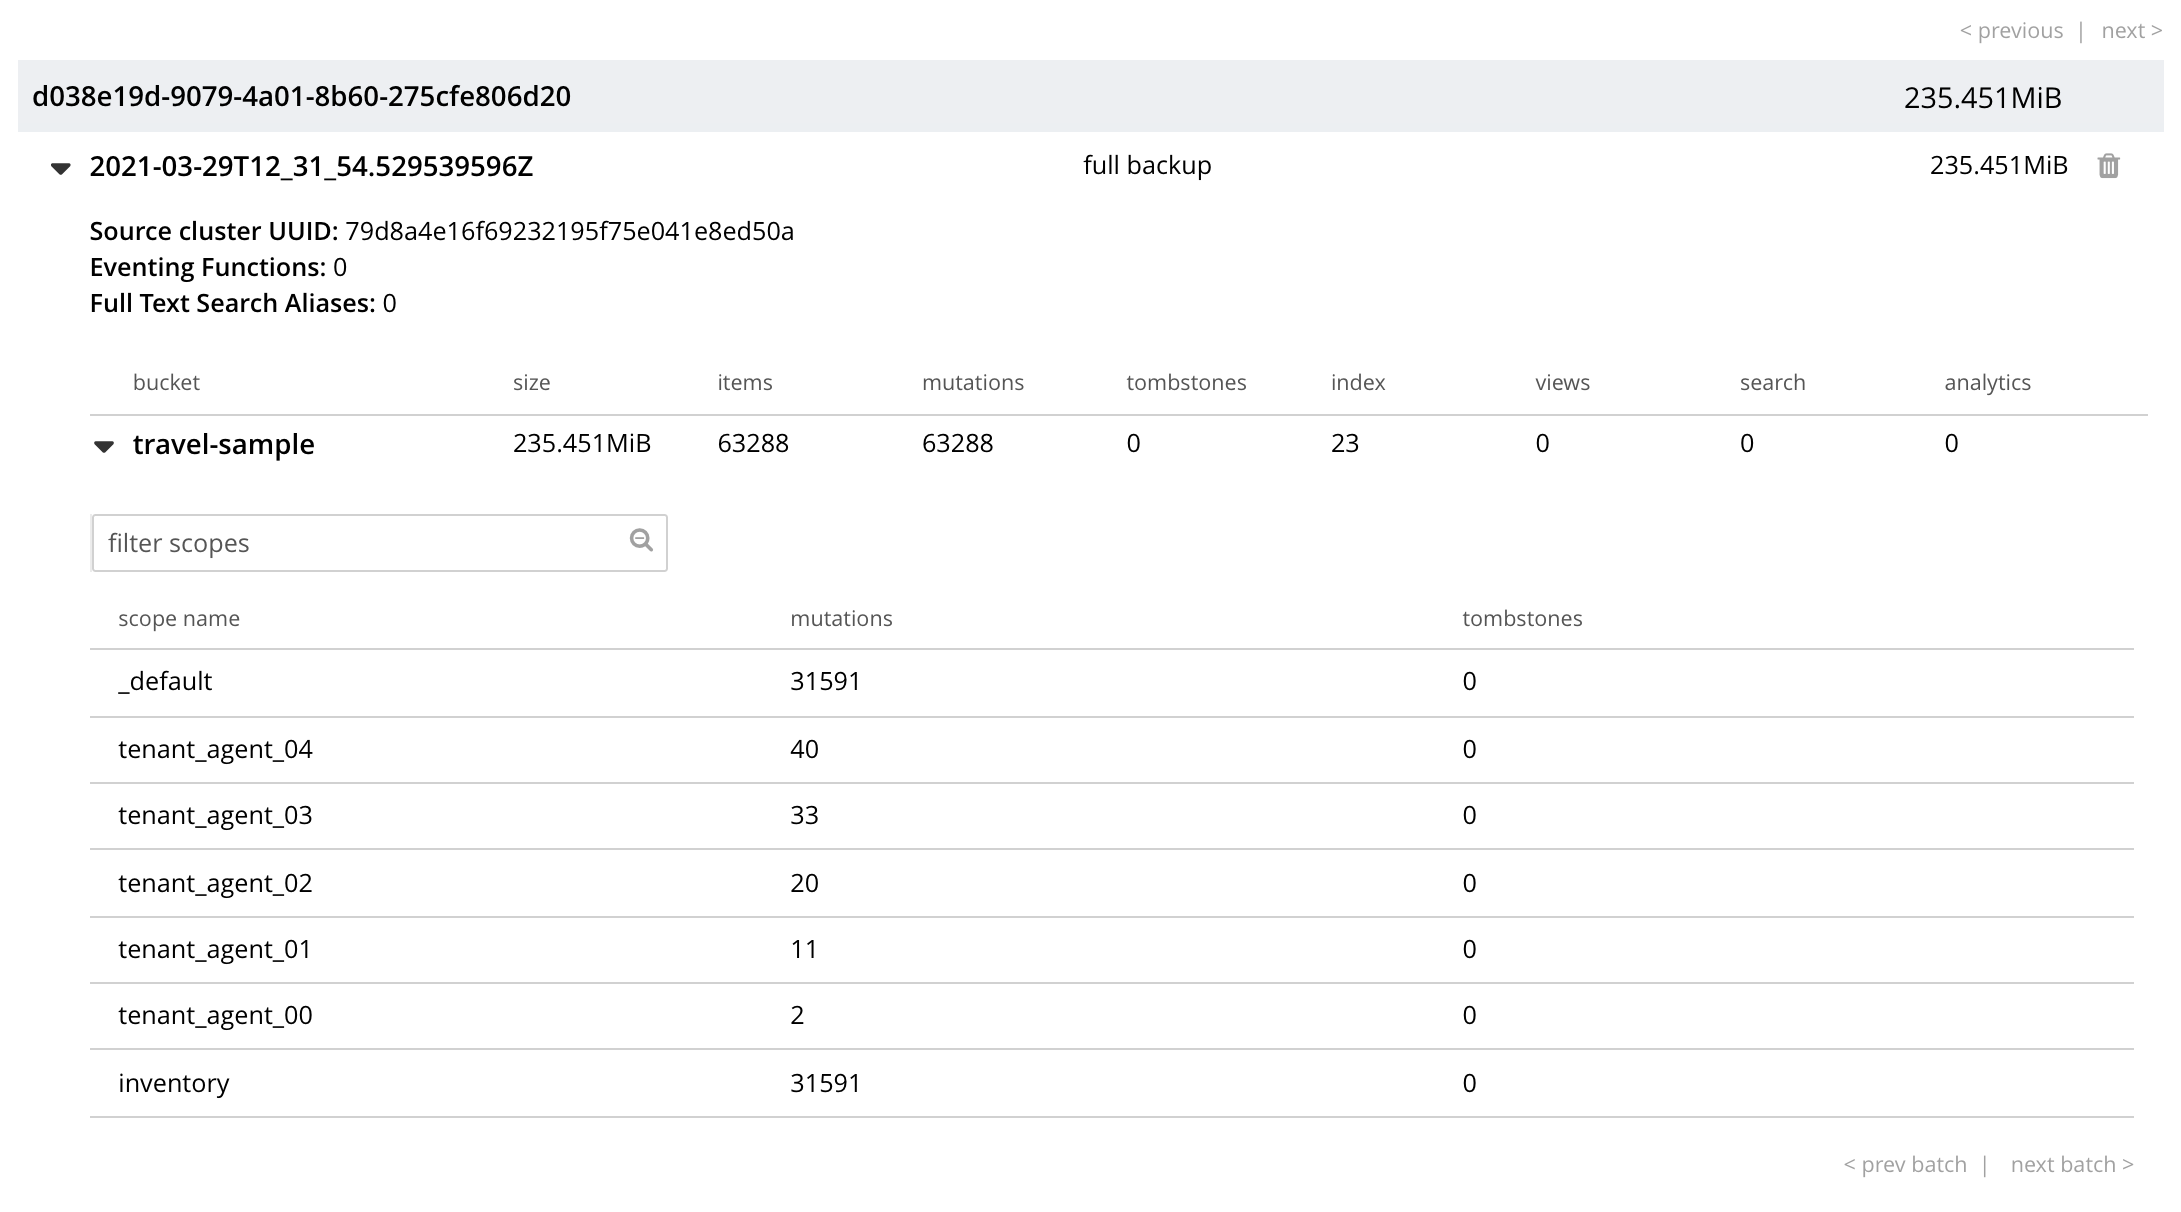This screenshot has width=2181, height=1212.
Task: Click the repository ID header d038e19d
Action: tap(301, 97)
